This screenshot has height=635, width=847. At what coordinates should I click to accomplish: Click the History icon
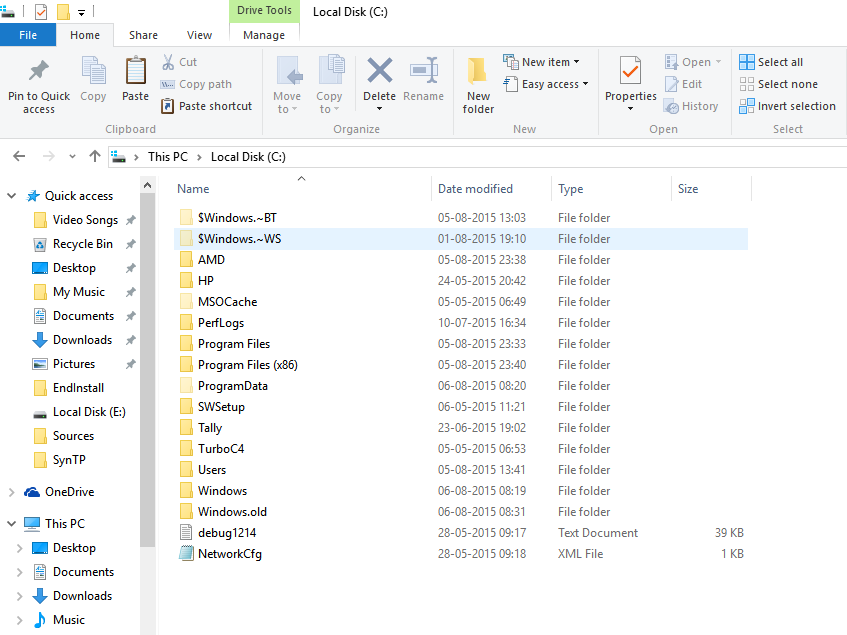(x=671, y=106)
